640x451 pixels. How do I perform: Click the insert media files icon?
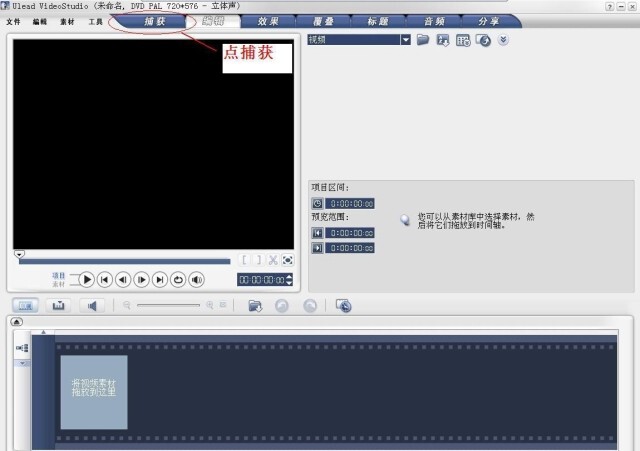point(255,306)
